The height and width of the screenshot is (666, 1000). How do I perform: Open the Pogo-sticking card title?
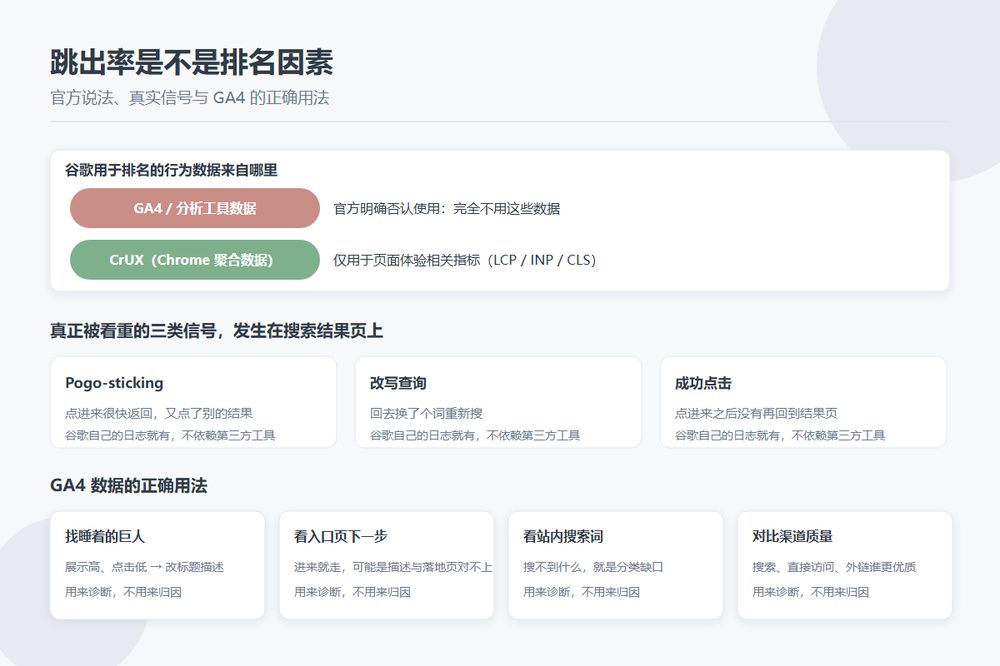tap(114, 383)
